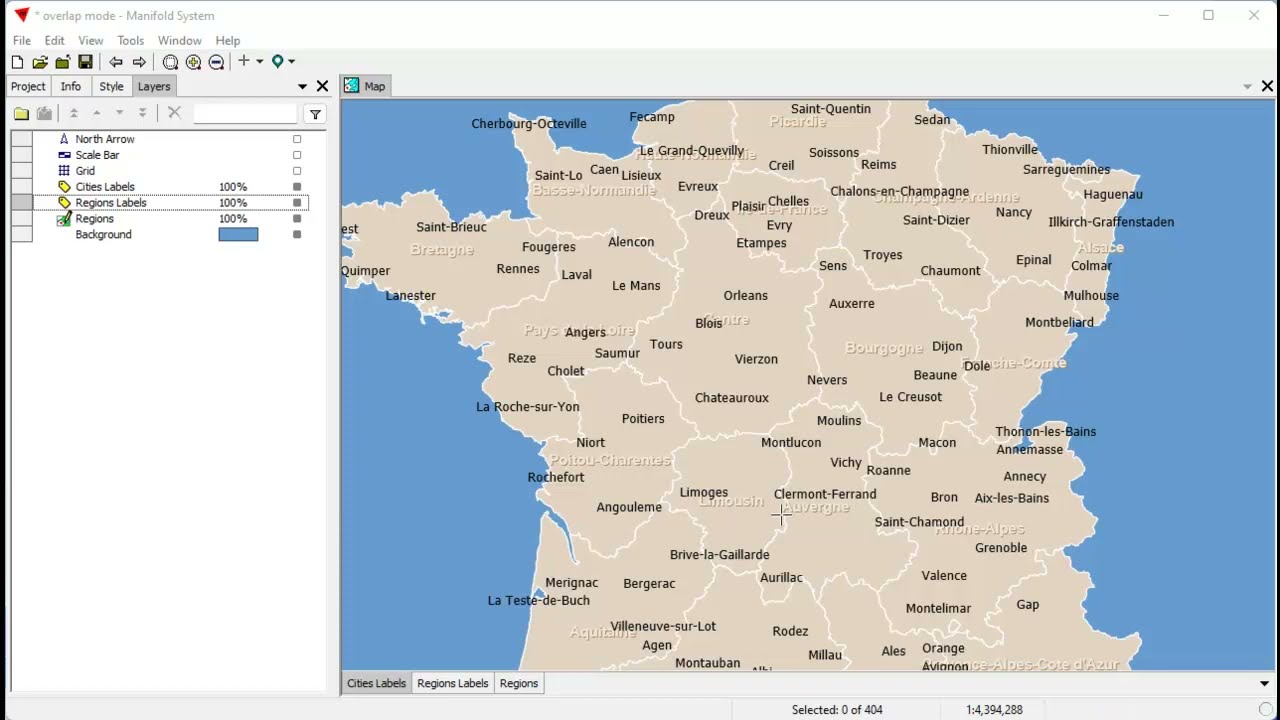
Task: Click the Open folder toolbar icon
Action: [40, 62]
